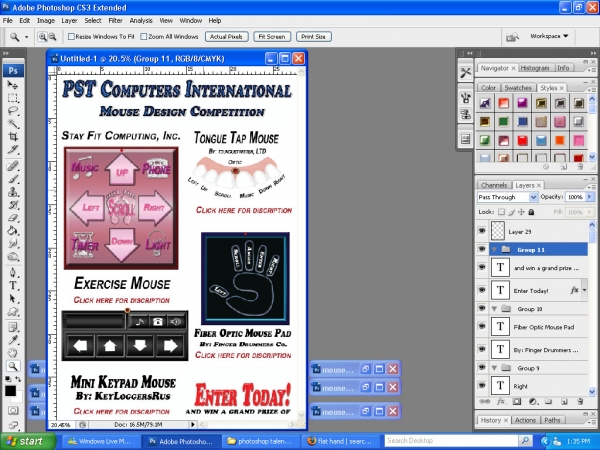Viewport: 600px width, 450px height.
Task: Open the Layer menu
Action: pyautogui.click(x=69, y=21)
